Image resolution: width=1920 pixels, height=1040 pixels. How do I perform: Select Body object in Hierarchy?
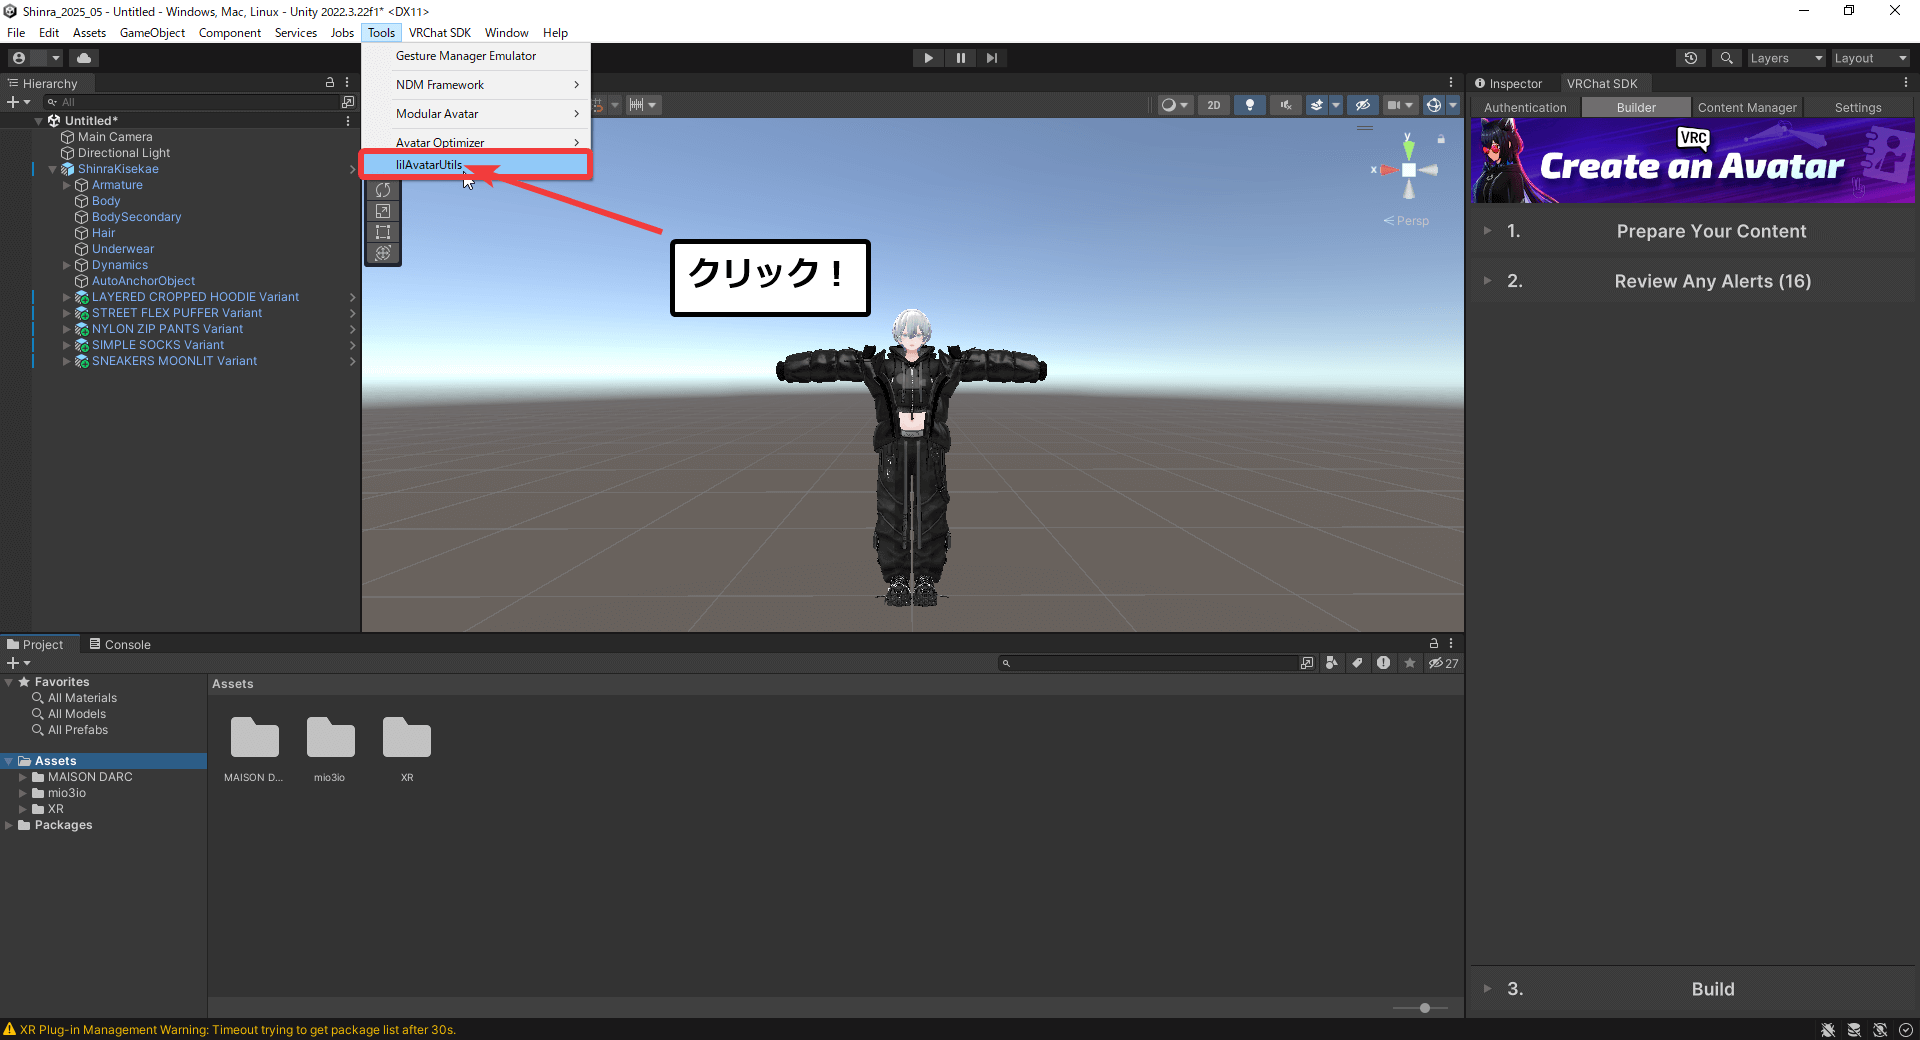[105, 201]
